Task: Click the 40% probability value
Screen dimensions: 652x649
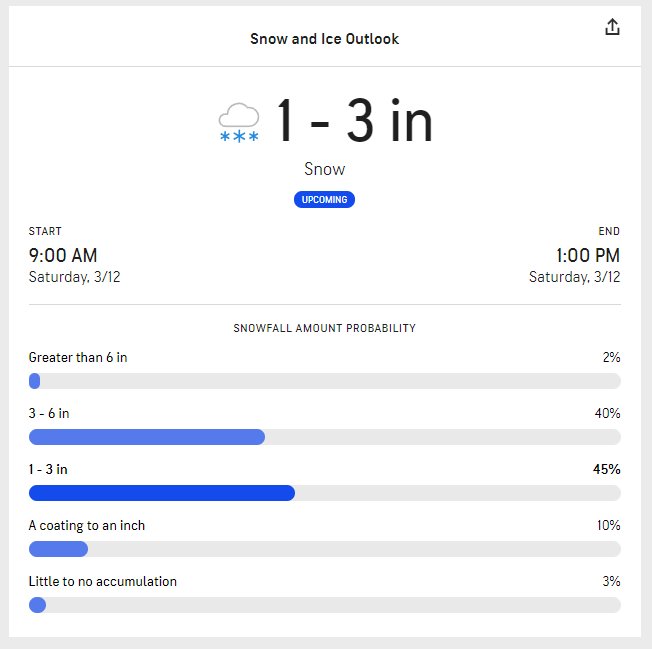Action: [x=608, y=413]
